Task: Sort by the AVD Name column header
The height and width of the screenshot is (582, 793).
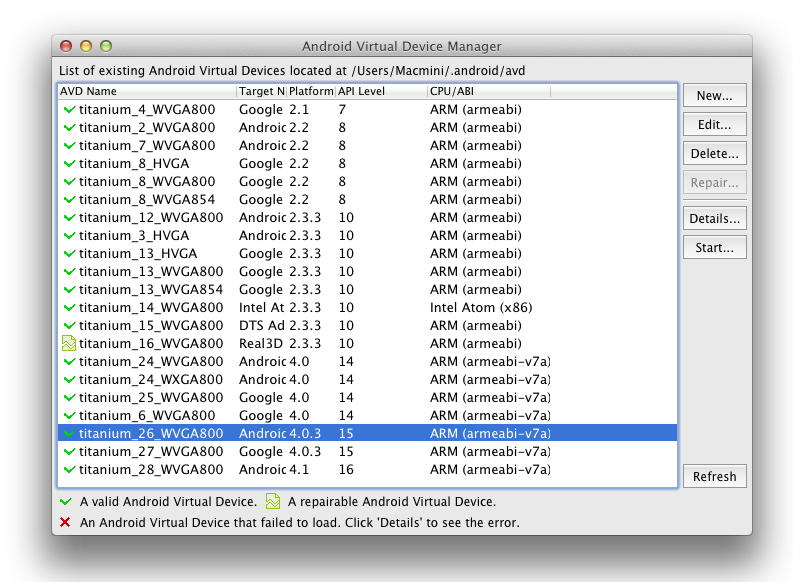Action: (147, 91)
